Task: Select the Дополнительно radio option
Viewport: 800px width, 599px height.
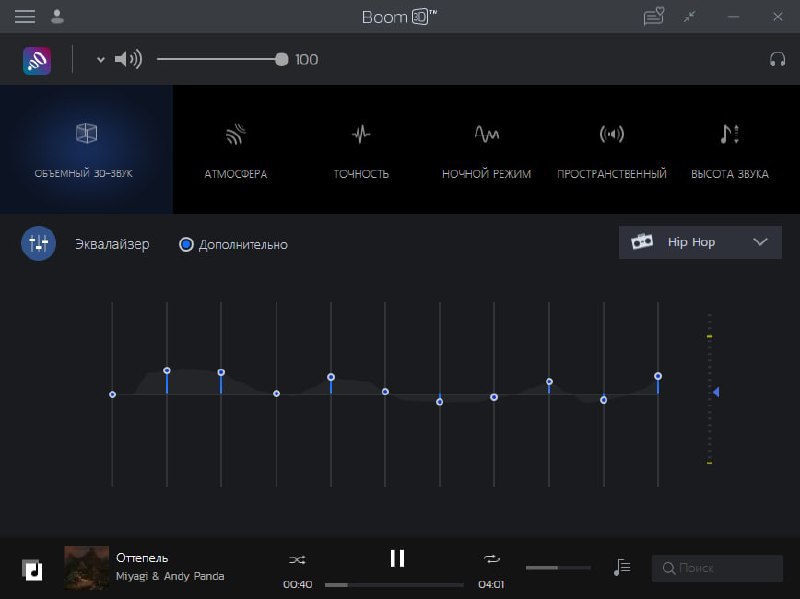Action: (186, 244)
